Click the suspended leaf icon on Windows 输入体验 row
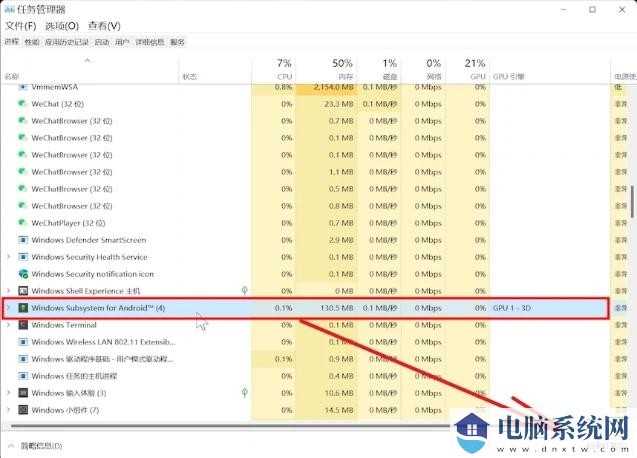Viewport: 637px width, 458px height. pos(245,393)
